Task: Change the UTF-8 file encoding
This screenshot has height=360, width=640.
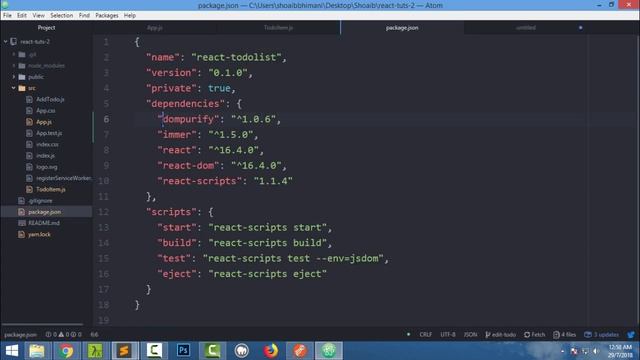Action: click(x=448, y=335)
